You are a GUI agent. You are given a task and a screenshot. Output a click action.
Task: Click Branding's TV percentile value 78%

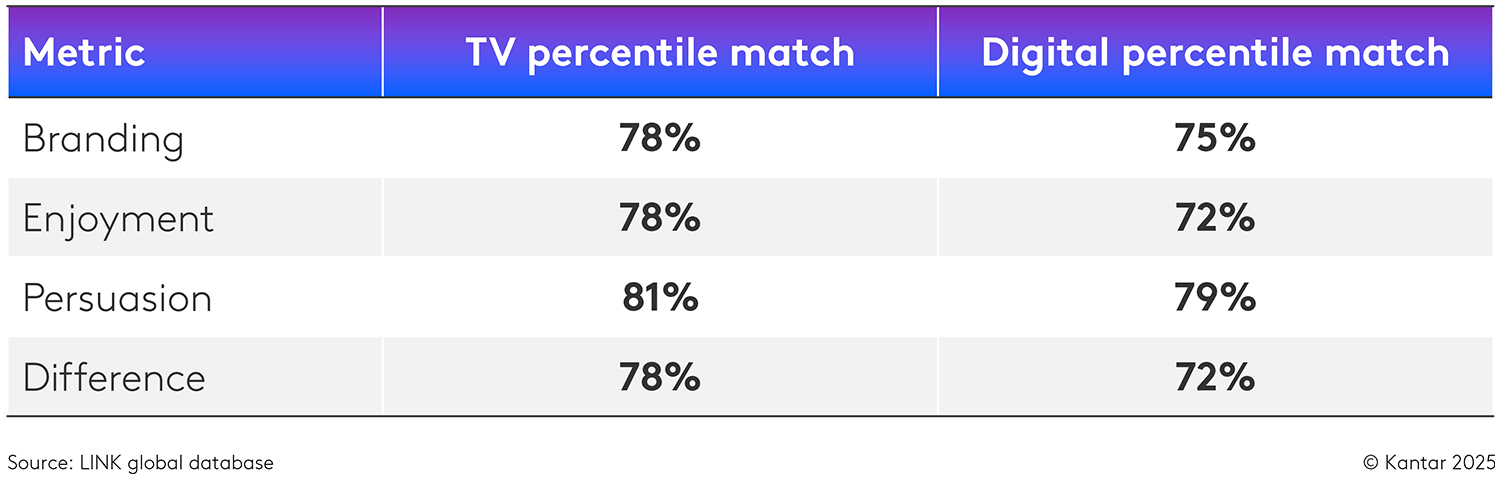[659, 139]
